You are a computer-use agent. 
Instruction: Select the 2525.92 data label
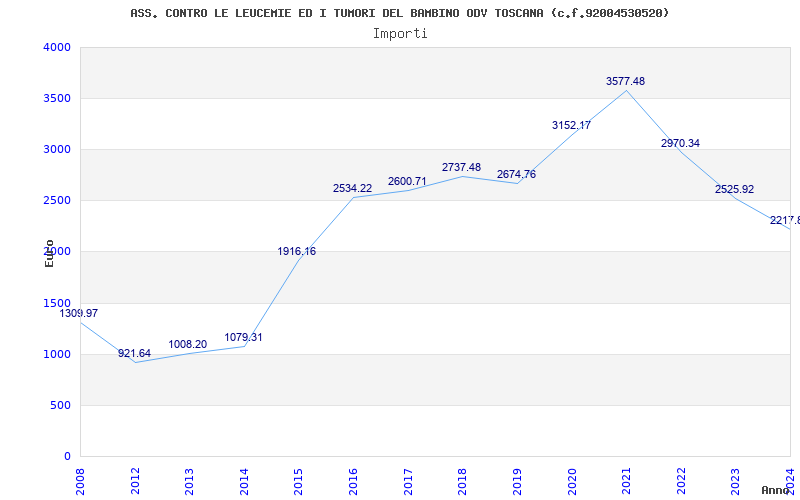[x=734, y=189]
